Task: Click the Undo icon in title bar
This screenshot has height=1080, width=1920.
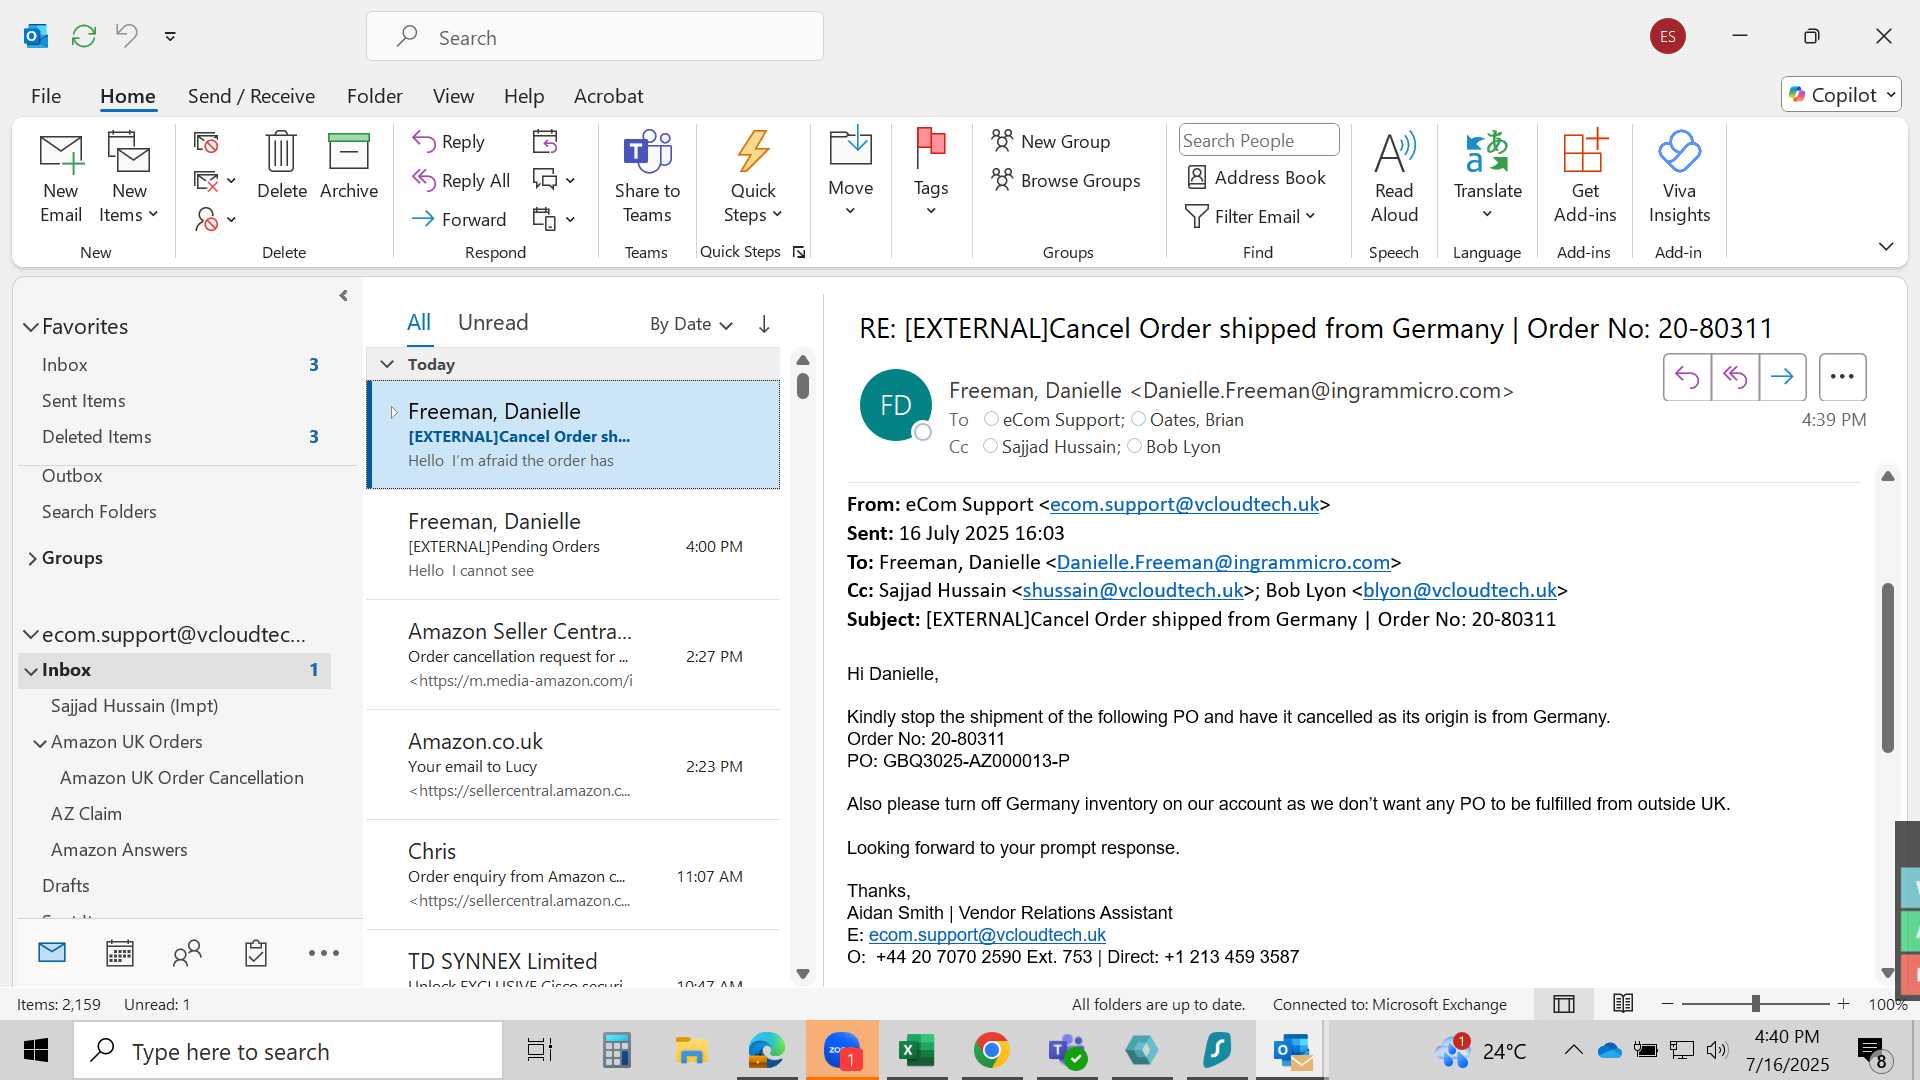Action: click(127, 36)
